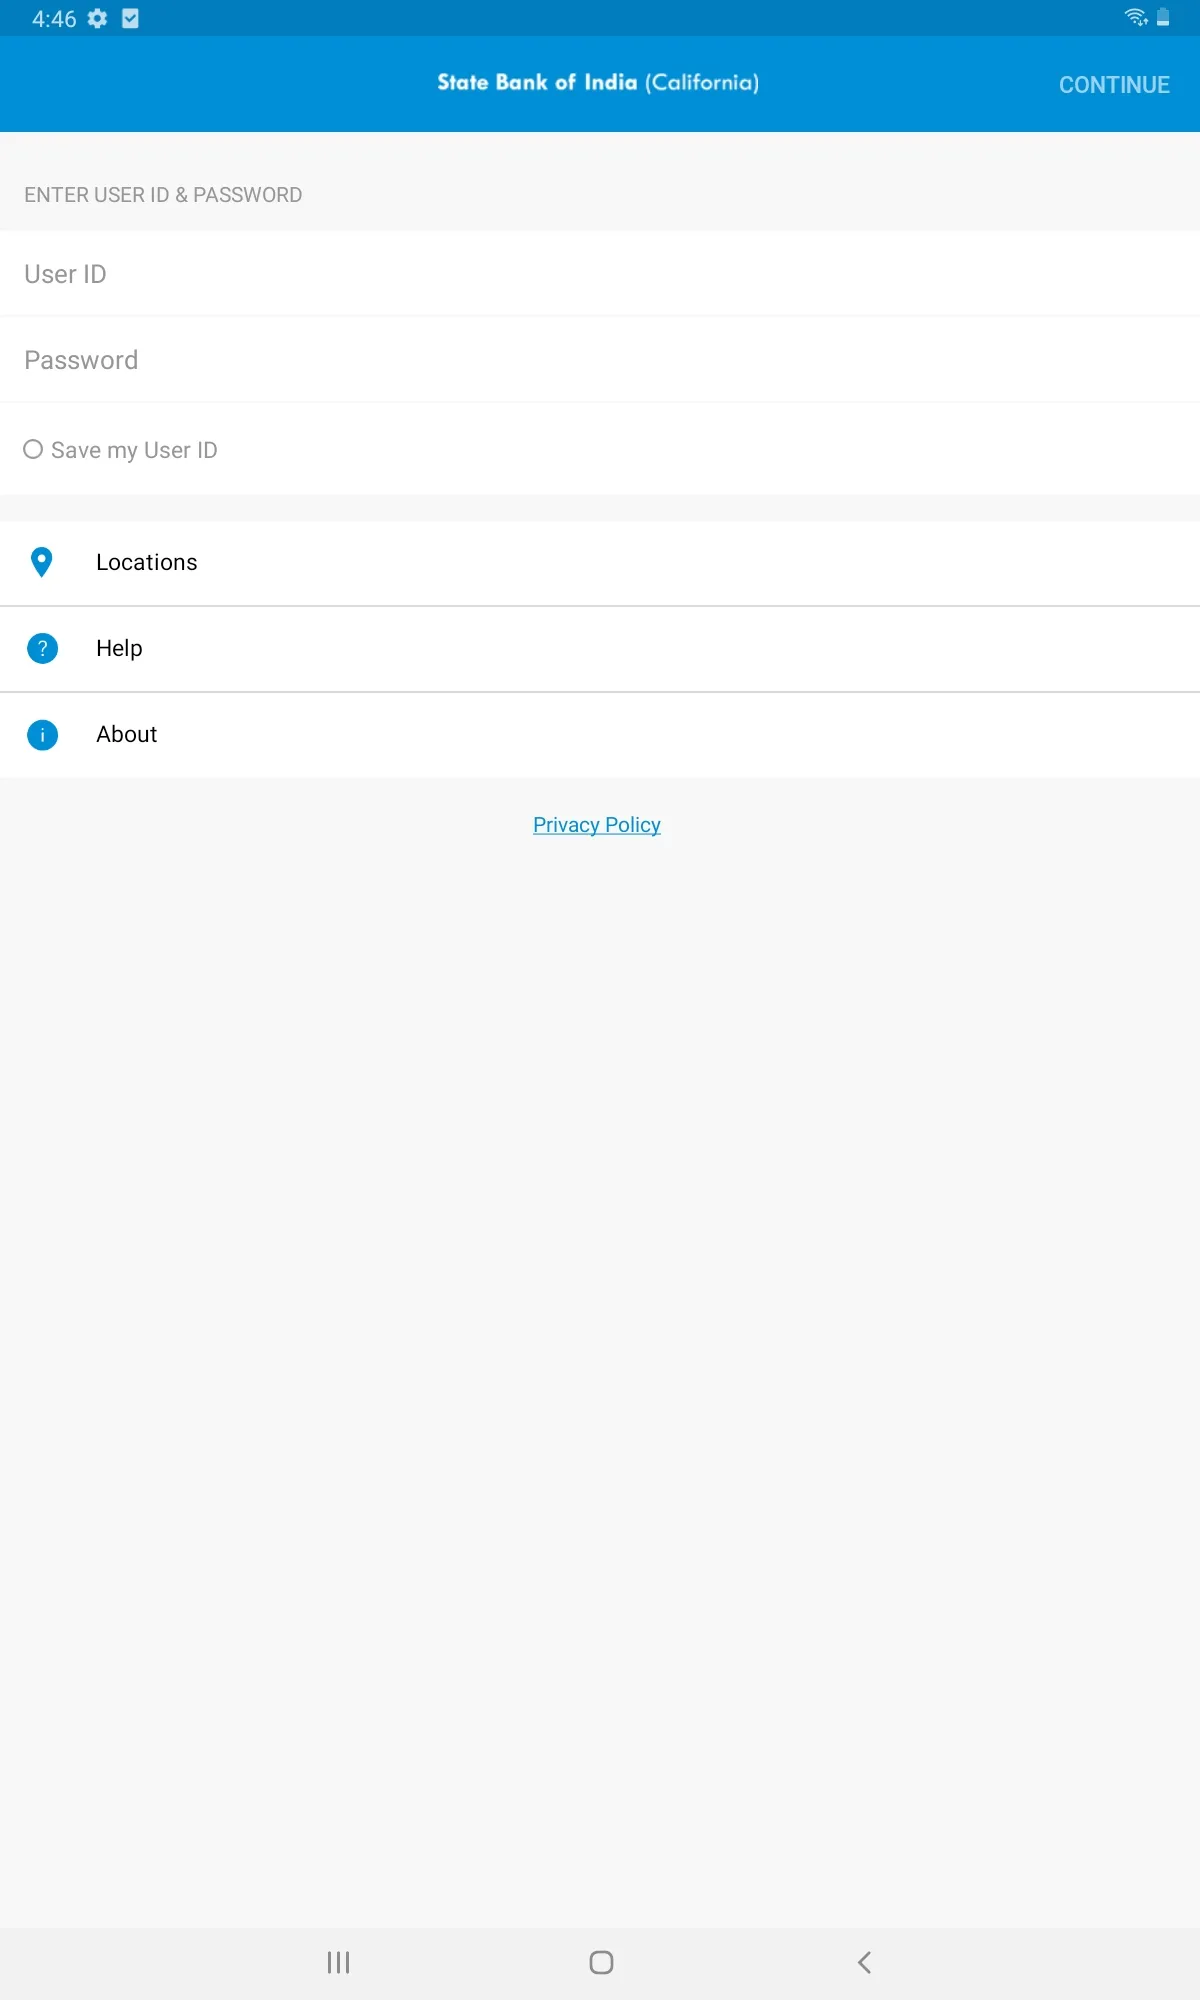Screen dimensions: 1200x2000
Task: Tap the Wi-Fi status icon
Action: point(1136,17)
